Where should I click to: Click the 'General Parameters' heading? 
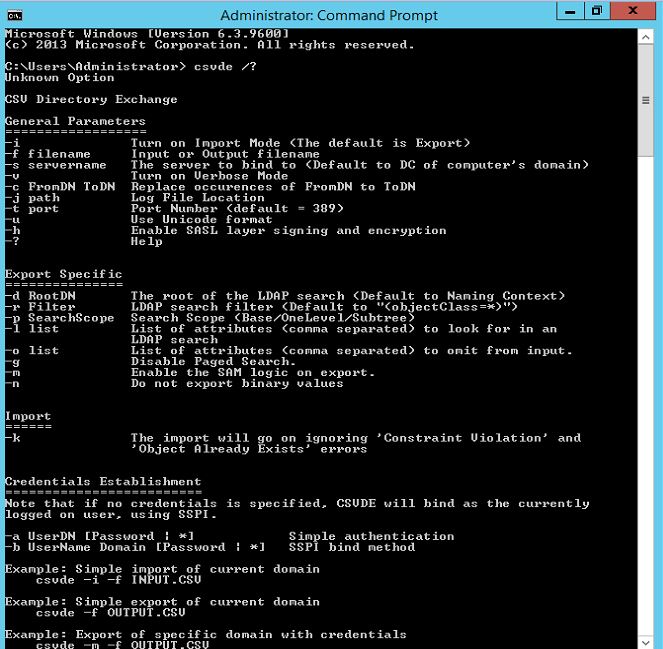point(75,121)
